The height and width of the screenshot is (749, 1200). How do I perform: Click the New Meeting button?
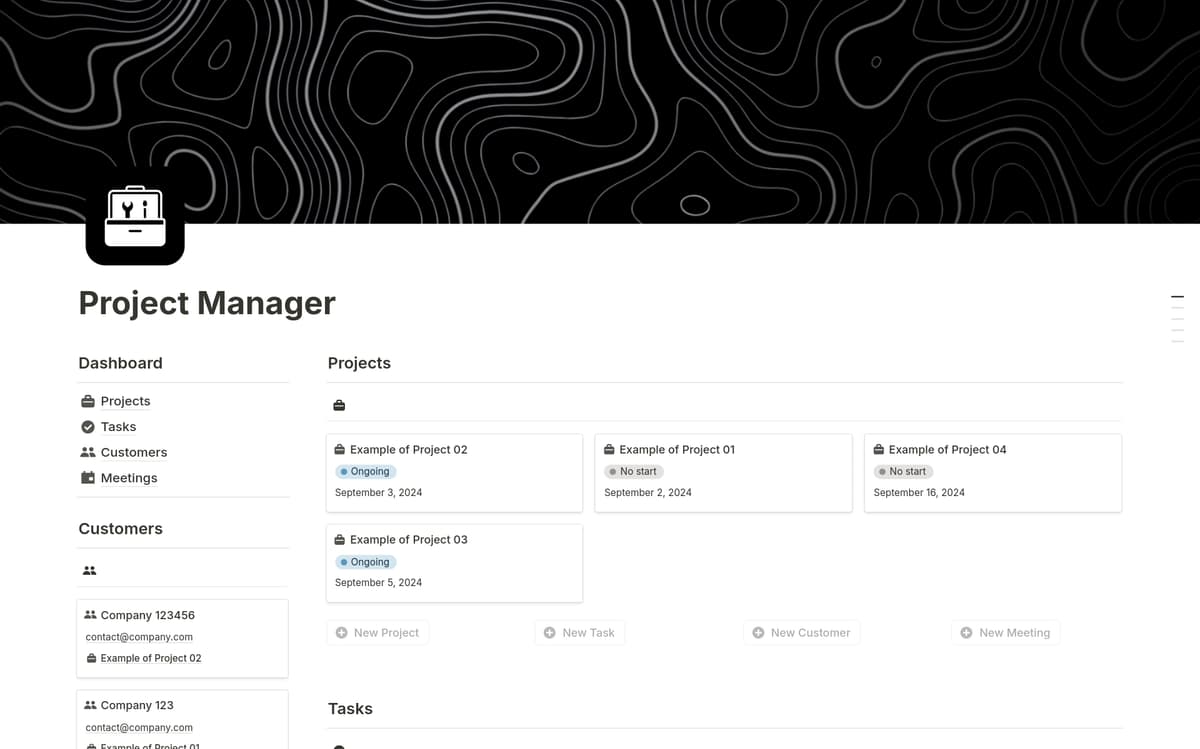tap(1006, 633)
